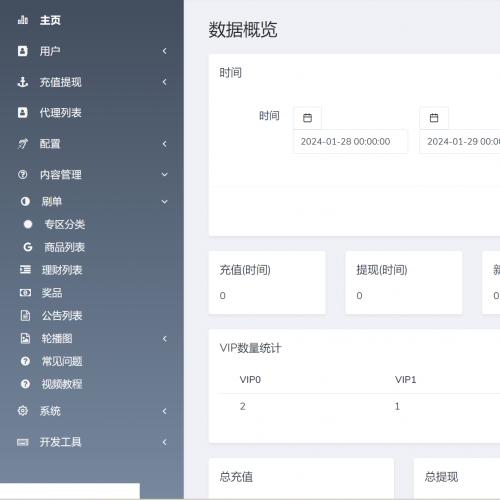
Task: Click the money icon beside 奖品
Action: point(25,293)
